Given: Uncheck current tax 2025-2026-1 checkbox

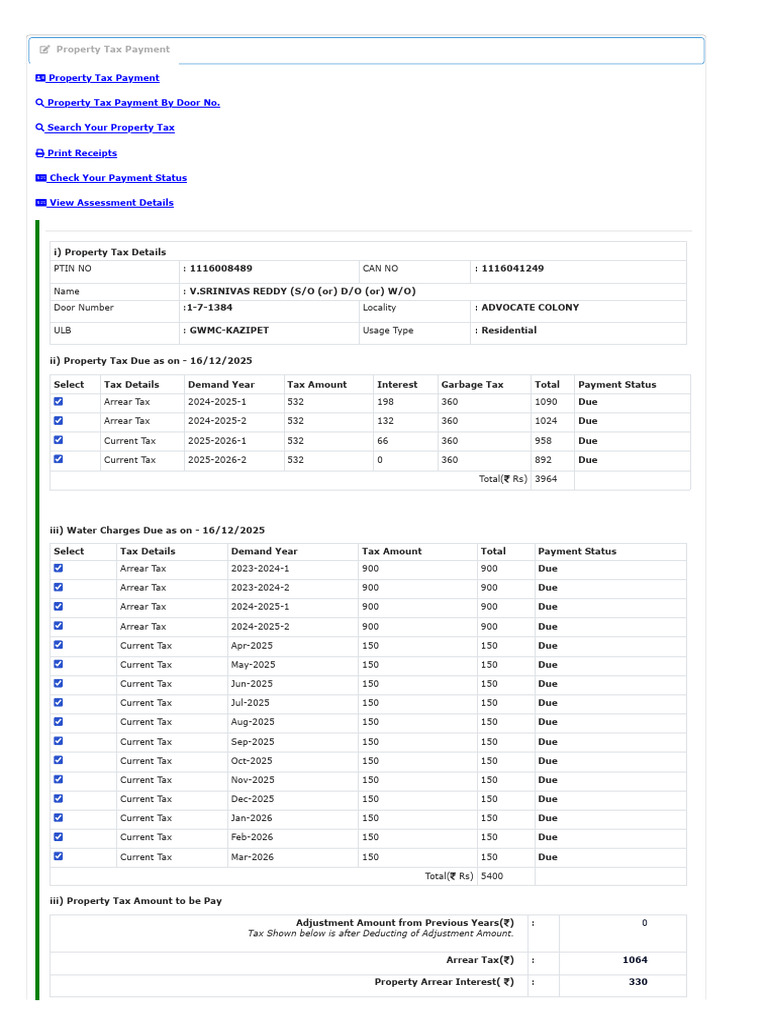Looking at the screenshot, I should [58, 440].
